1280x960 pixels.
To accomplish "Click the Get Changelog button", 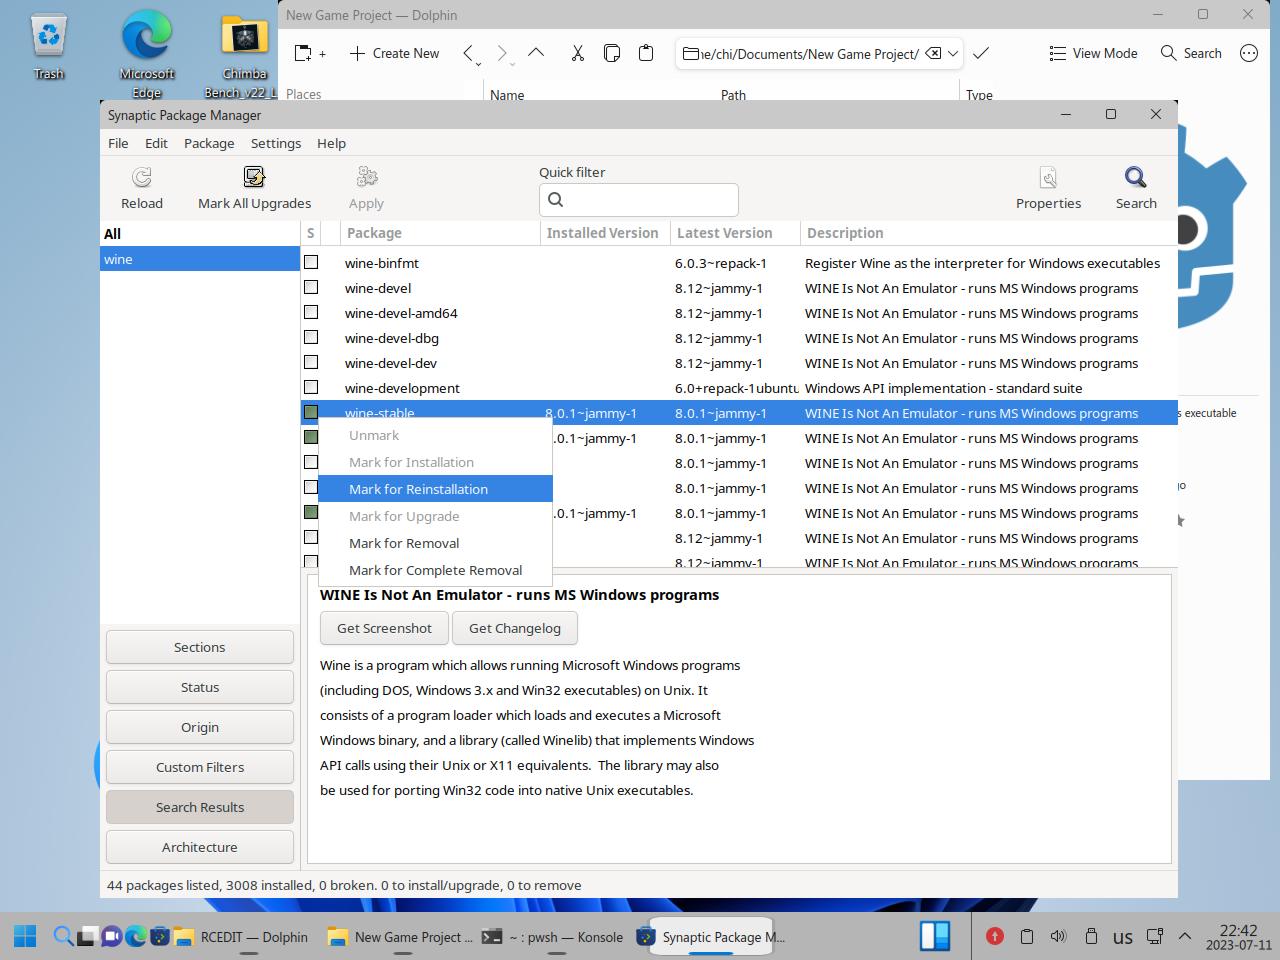I will point(515,628).
